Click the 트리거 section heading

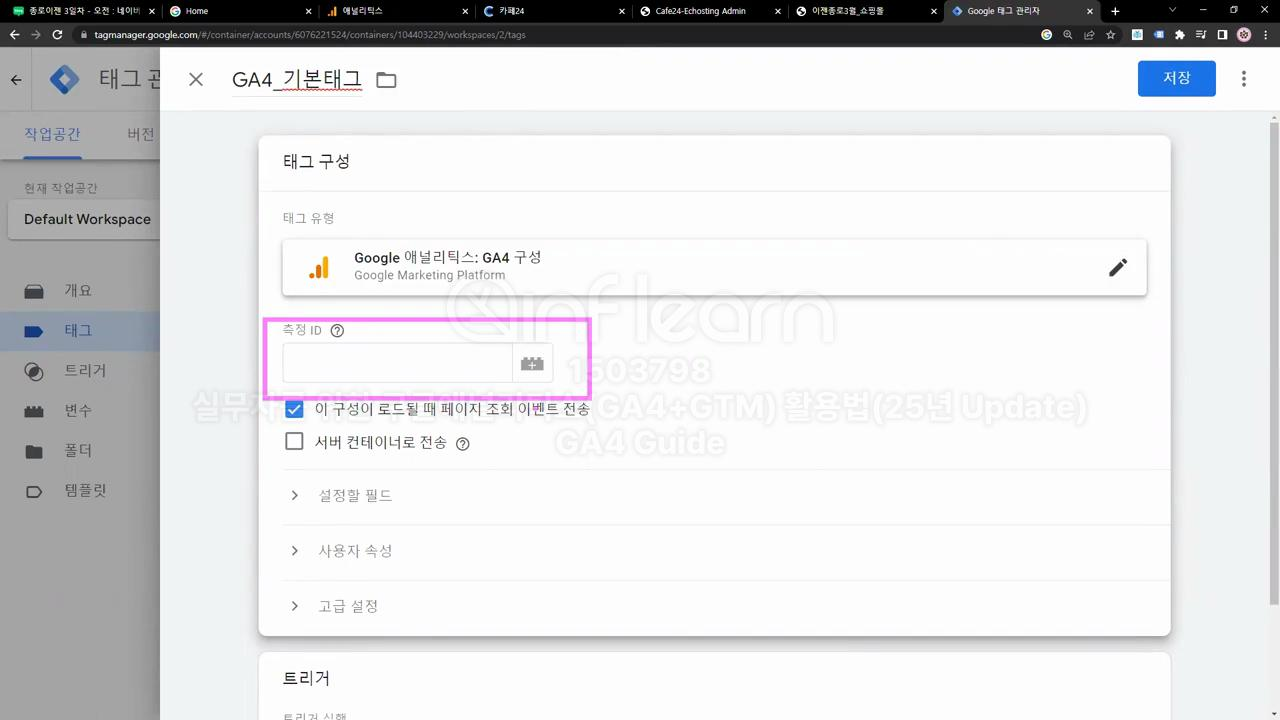coord(306,678)
